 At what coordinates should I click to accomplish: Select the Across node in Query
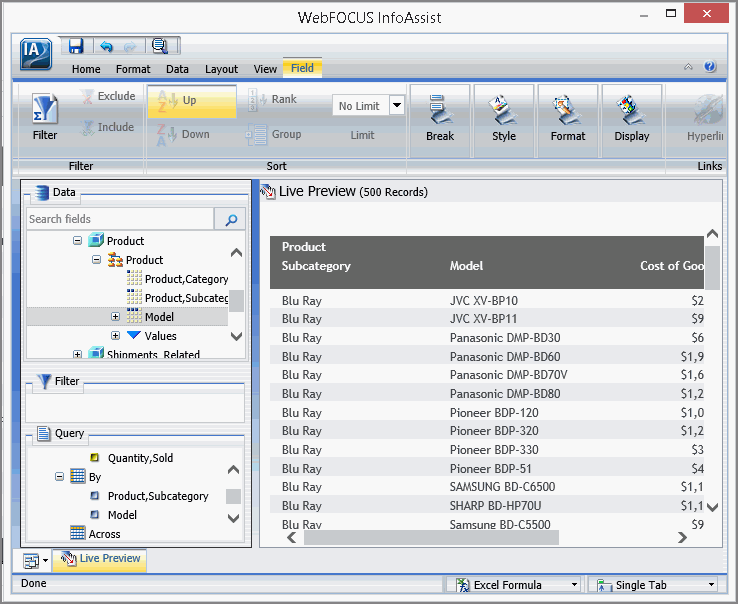(104, 534)
